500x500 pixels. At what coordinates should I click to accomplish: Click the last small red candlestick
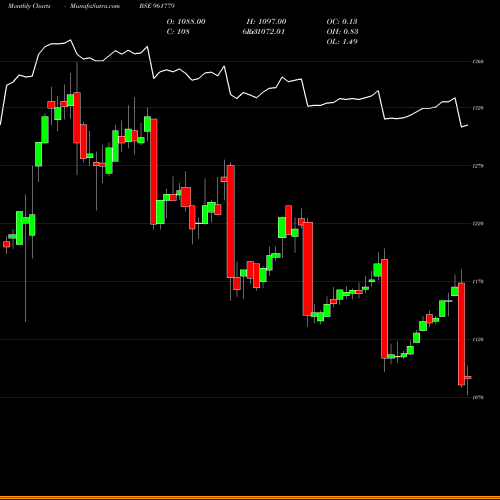[x=468, y=377]
